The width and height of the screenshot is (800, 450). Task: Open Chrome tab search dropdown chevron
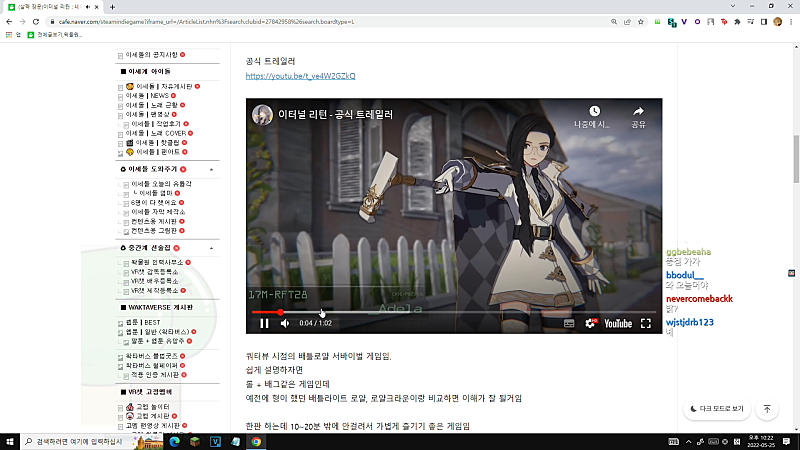pos(733,6)
